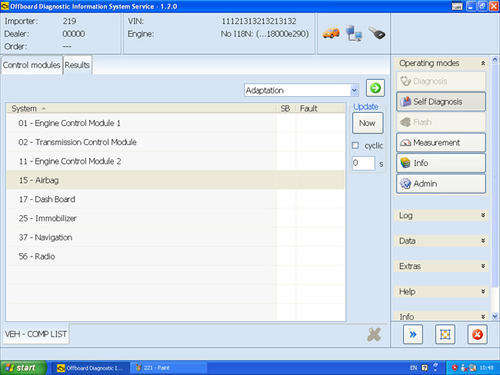Screen dimensions: 500x375
Task: Switch to the Results tab
Action: (x=77, y=65)
